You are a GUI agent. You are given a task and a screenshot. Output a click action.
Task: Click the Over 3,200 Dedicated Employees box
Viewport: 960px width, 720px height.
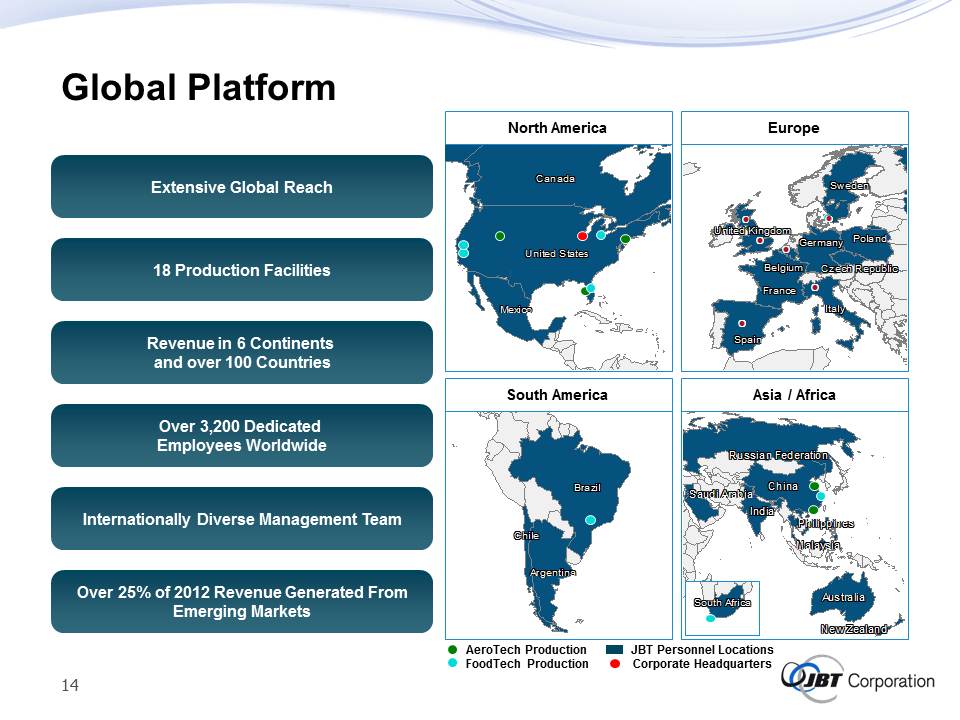[x=242, y=436]
